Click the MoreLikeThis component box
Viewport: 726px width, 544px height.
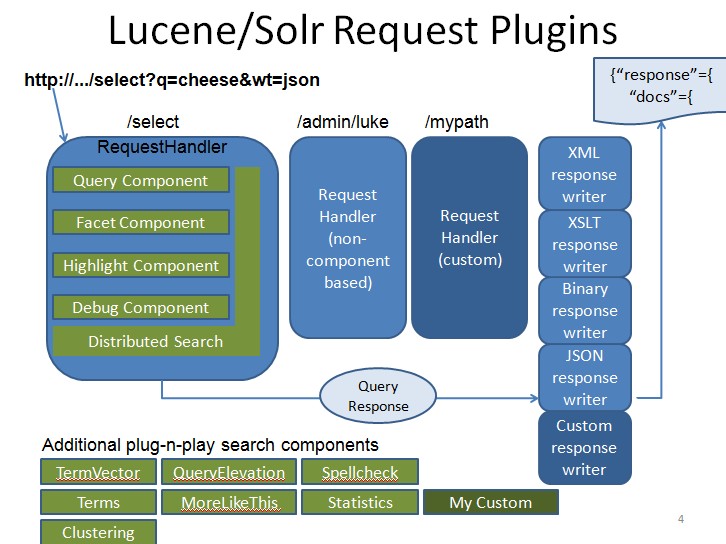pyautogui.click(x=229, y=502)
